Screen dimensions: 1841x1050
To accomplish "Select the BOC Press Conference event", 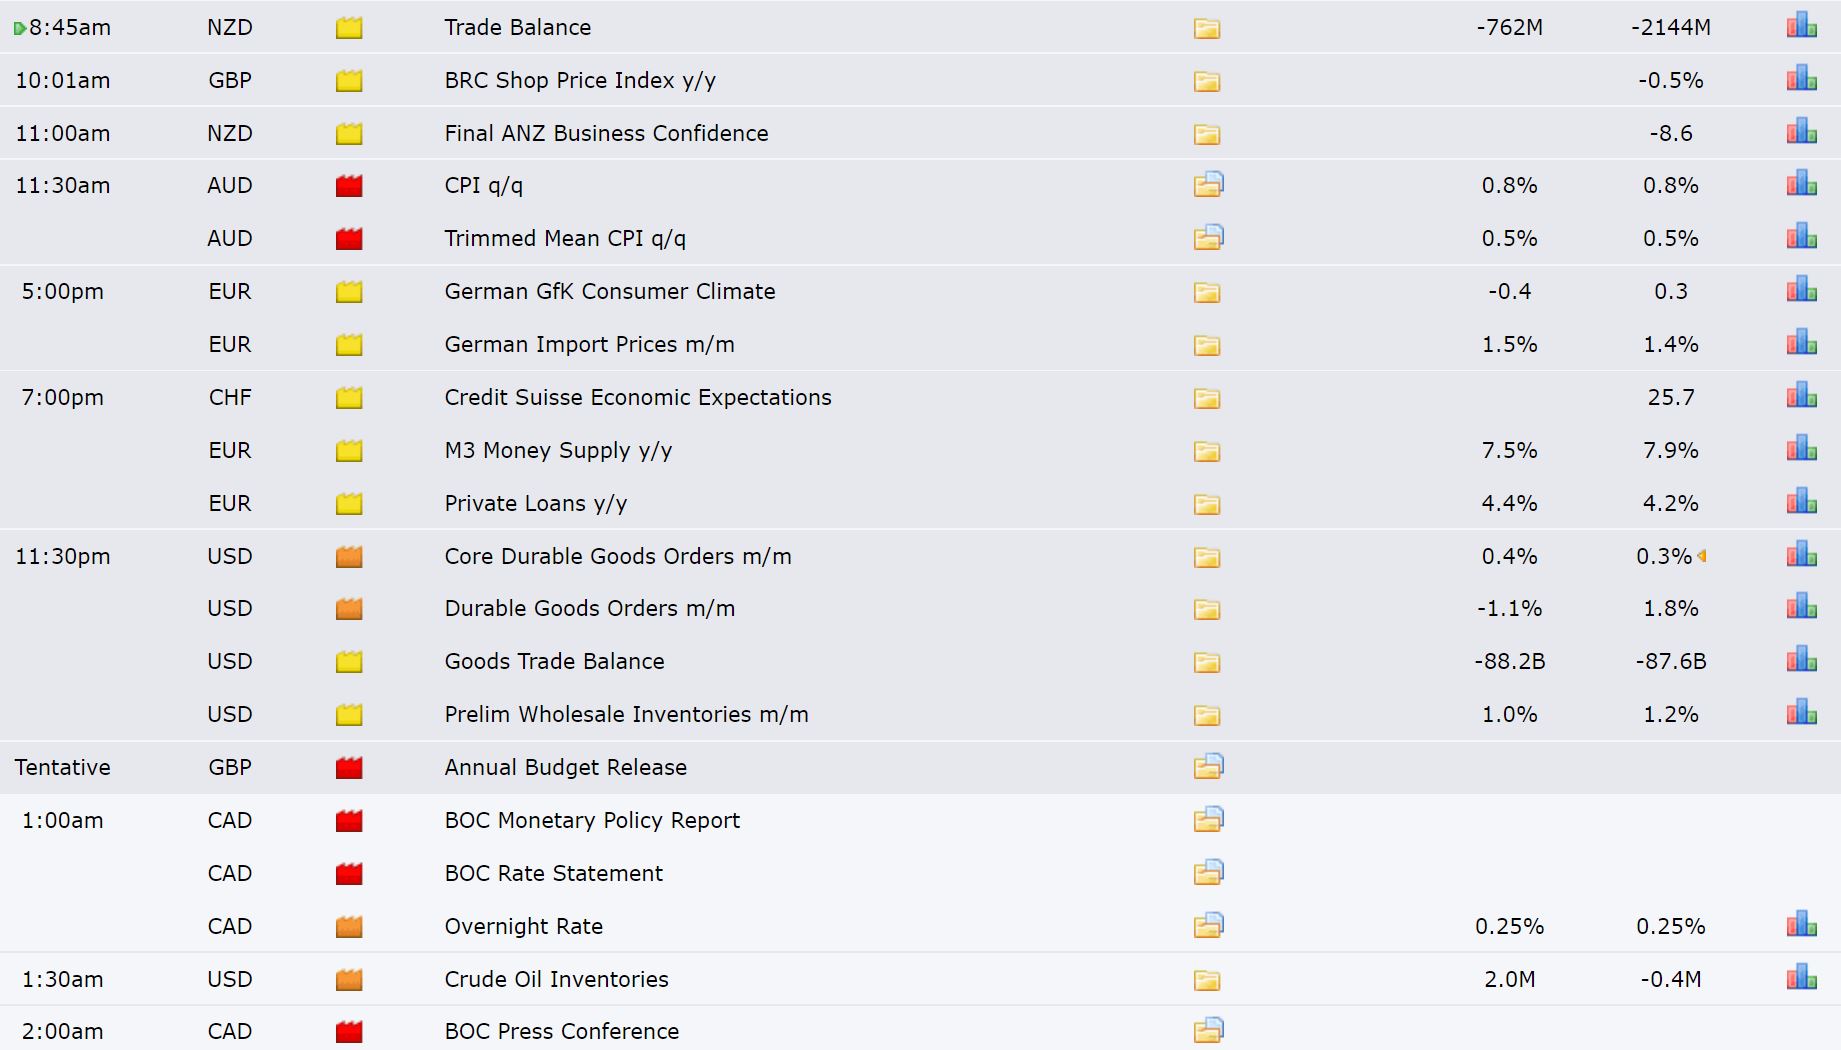I will point(561,1031).
